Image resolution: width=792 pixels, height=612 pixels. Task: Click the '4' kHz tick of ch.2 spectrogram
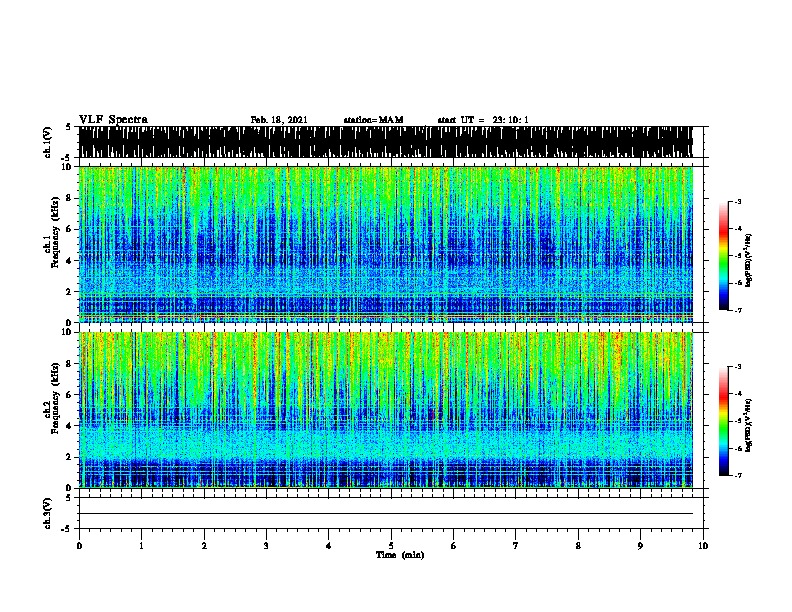point(70,426)
